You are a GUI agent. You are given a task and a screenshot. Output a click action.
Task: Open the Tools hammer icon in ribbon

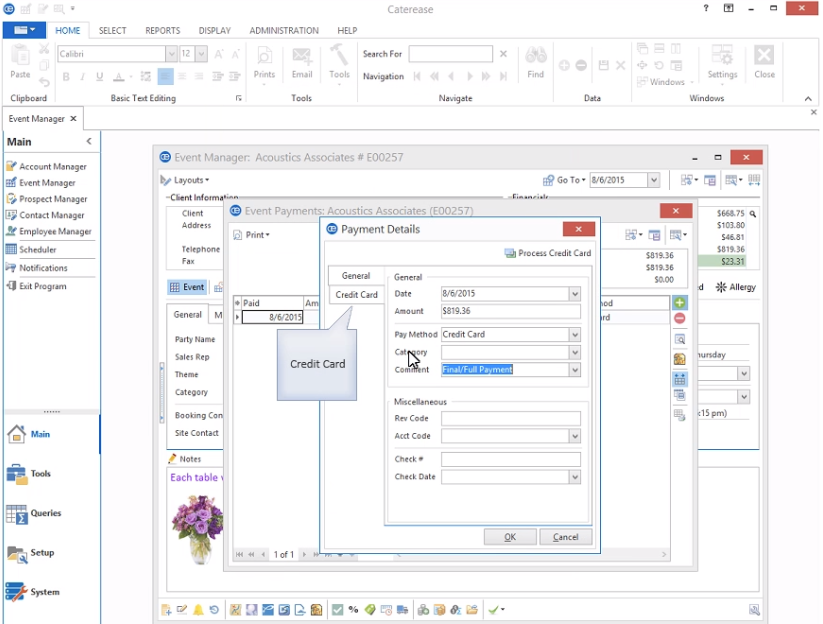[339, 60]
